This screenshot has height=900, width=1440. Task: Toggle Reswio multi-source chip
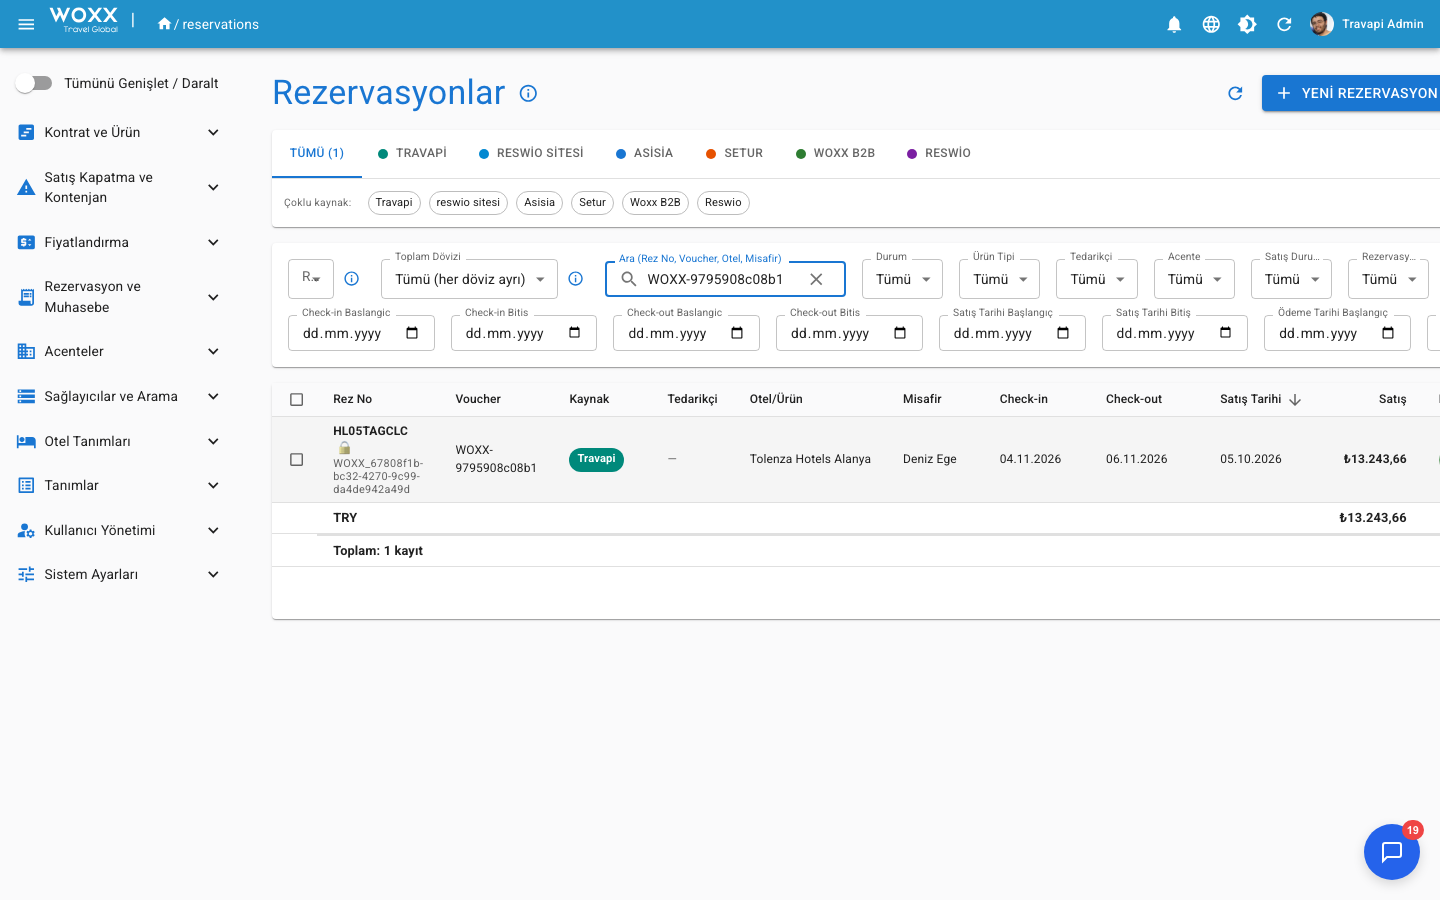coord(723,202)
